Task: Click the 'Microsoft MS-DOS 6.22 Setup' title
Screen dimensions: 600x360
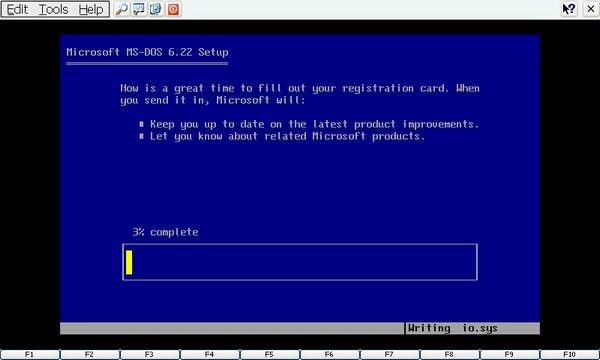Action: pyautogui.click(x=147, y=52)
